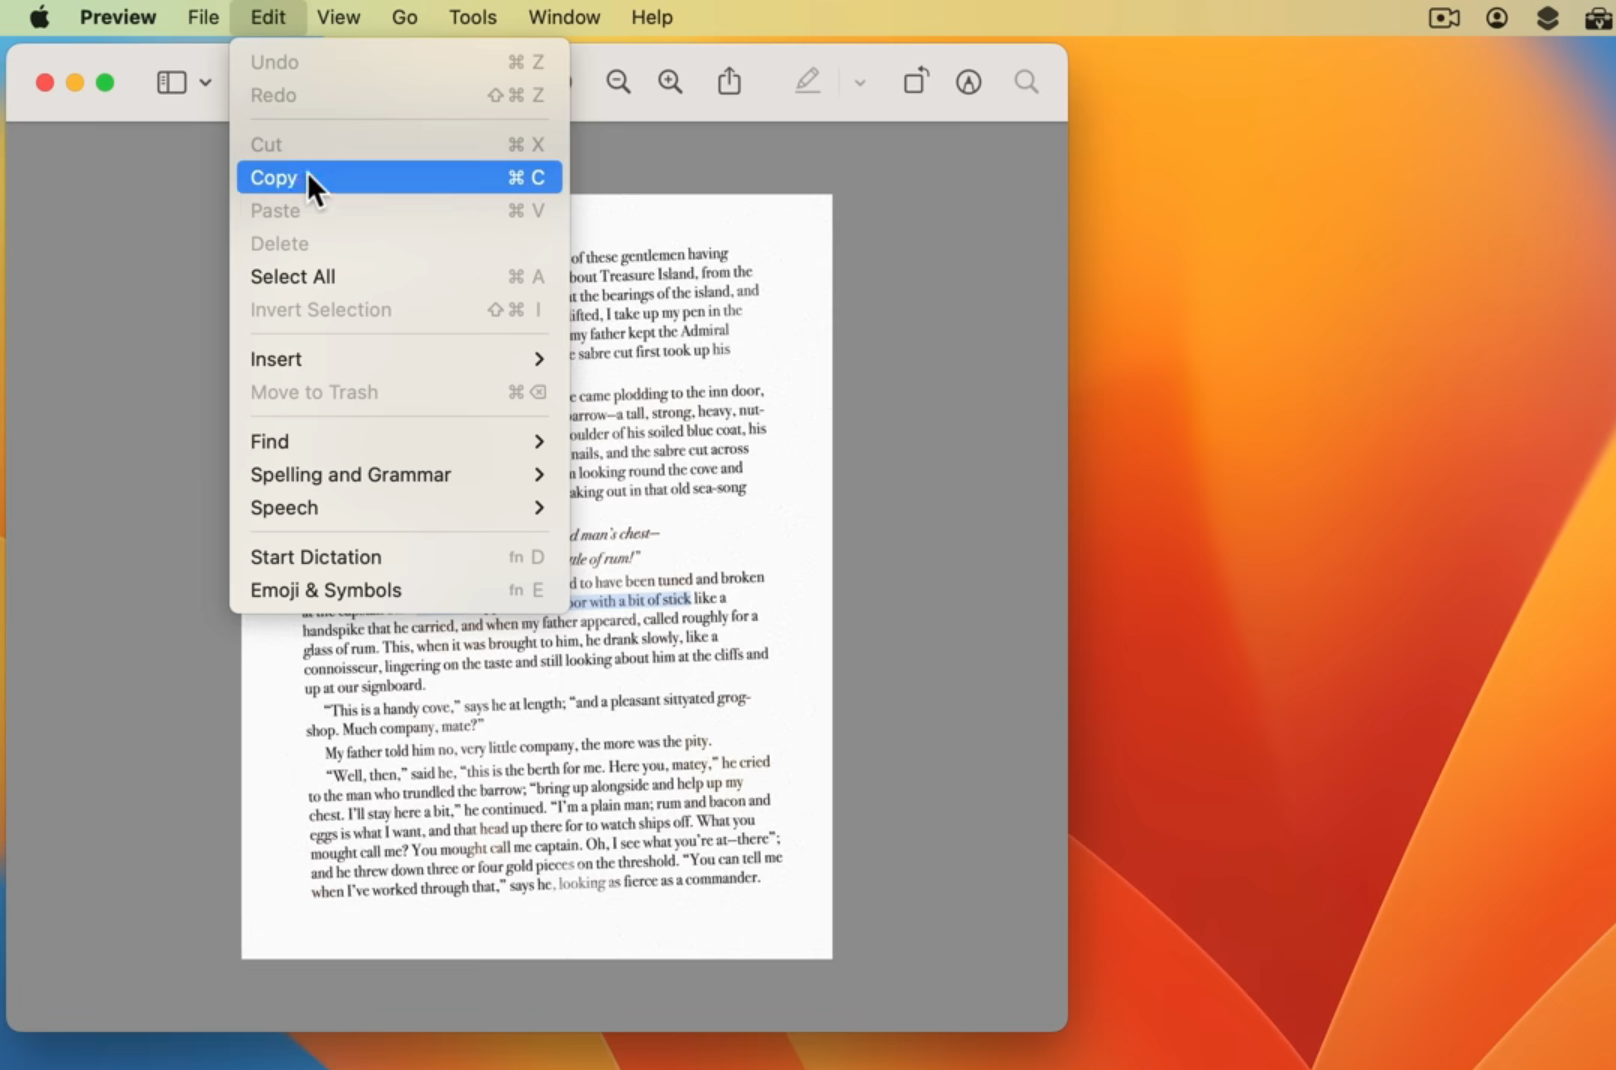Open the File menu
The width and height of the screenshot is (1616, 1070).
[x=203, y=17]
